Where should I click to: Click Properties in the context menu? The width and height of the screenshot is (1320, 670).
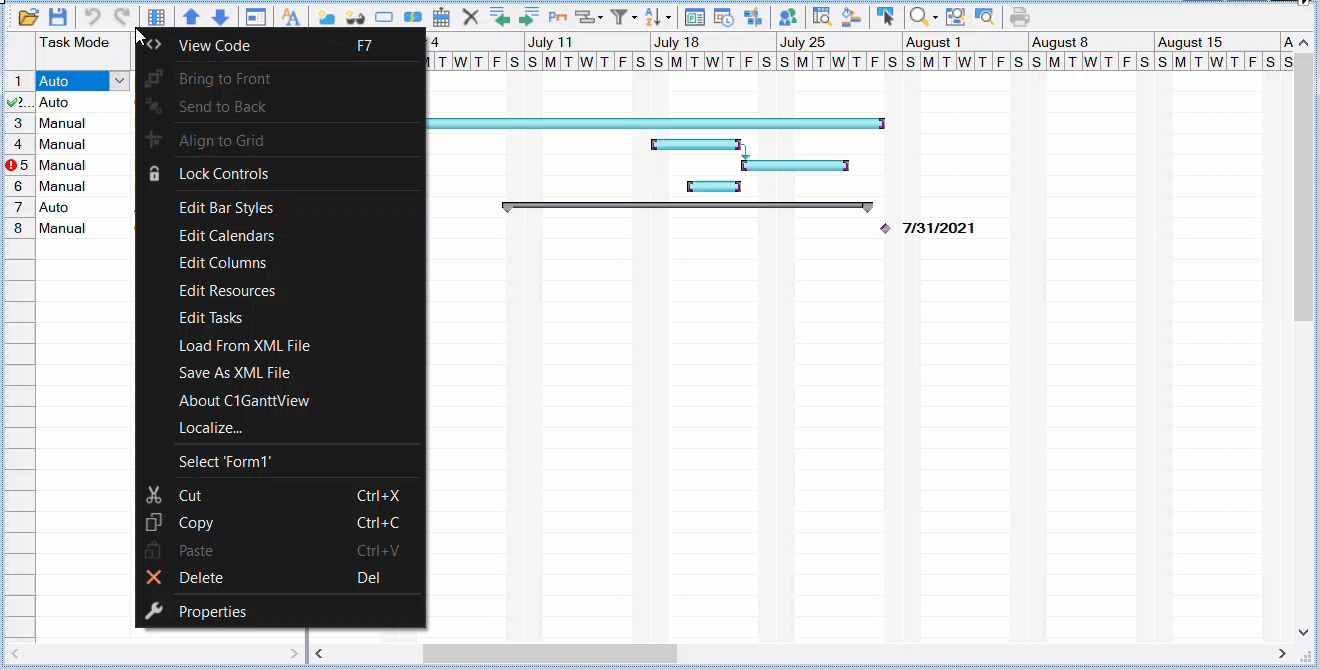(212, 612)
